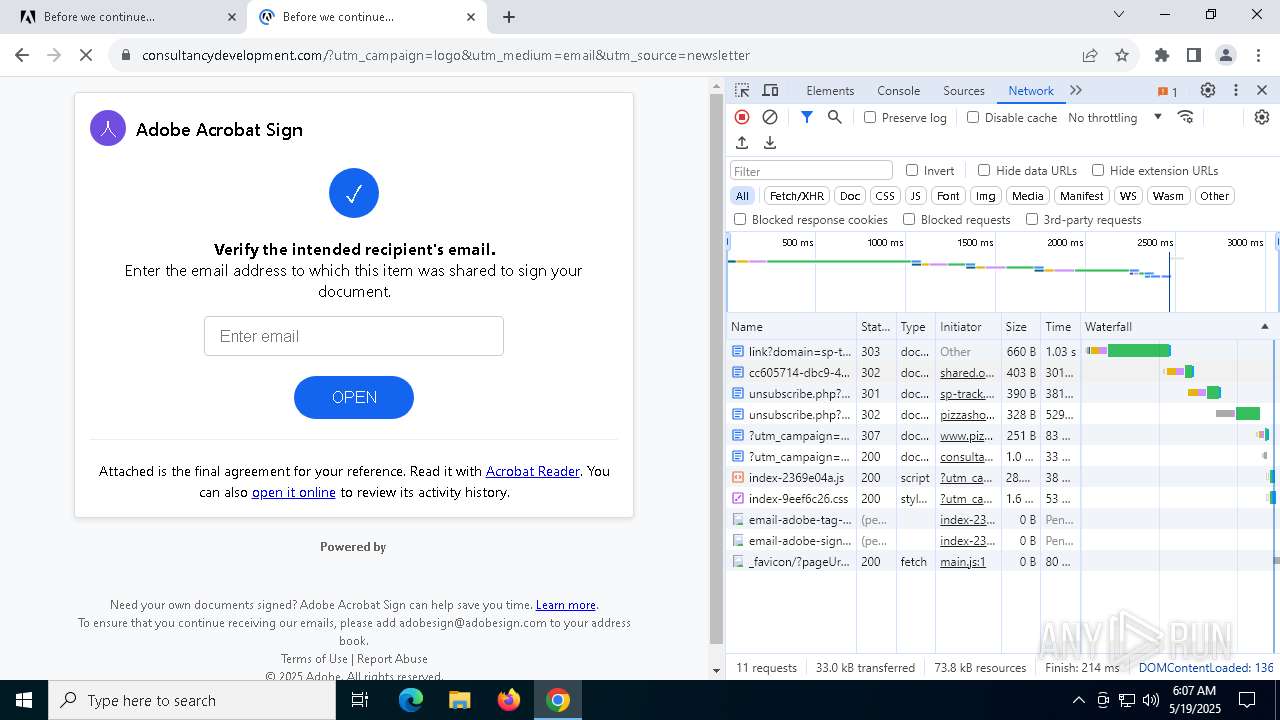Viewport: 1280px width, 720px height.
Task: Enable Disable cache checkbox
Action: coord(973,117)
